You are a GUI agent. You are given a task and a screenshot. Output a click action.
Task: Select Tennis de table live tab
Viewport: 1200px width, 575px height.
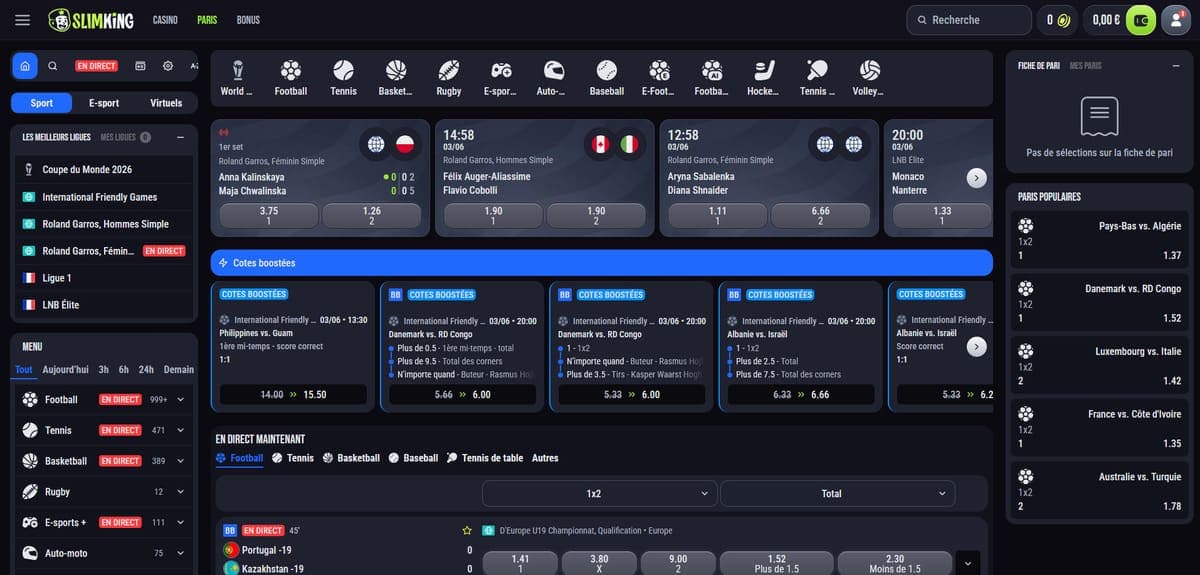[x=485, y=458]
